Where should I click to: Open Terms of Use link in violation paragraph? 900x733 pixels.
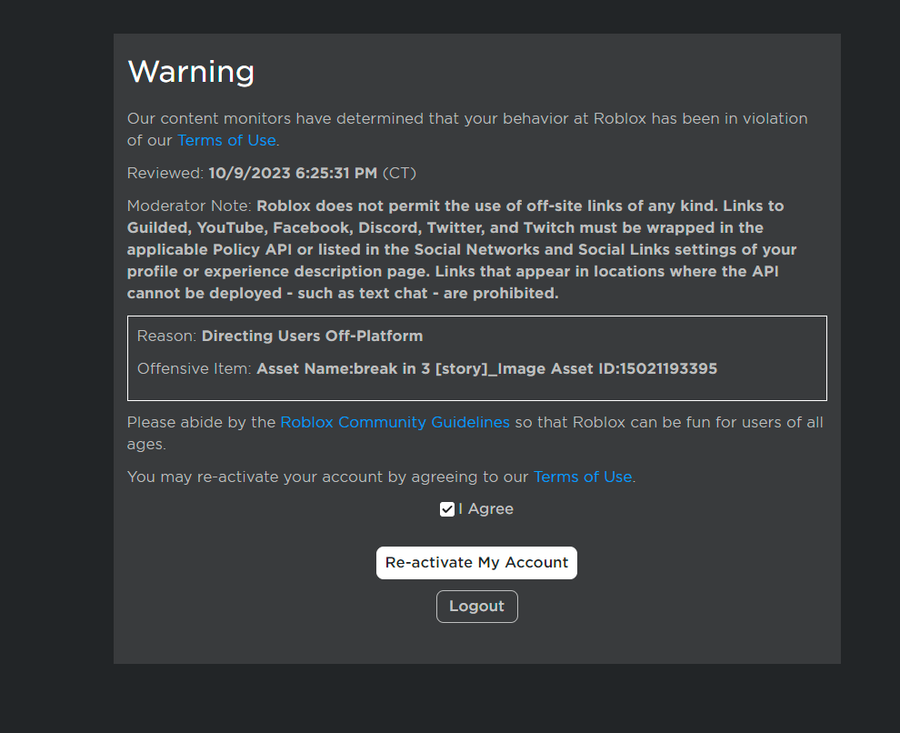227,141
